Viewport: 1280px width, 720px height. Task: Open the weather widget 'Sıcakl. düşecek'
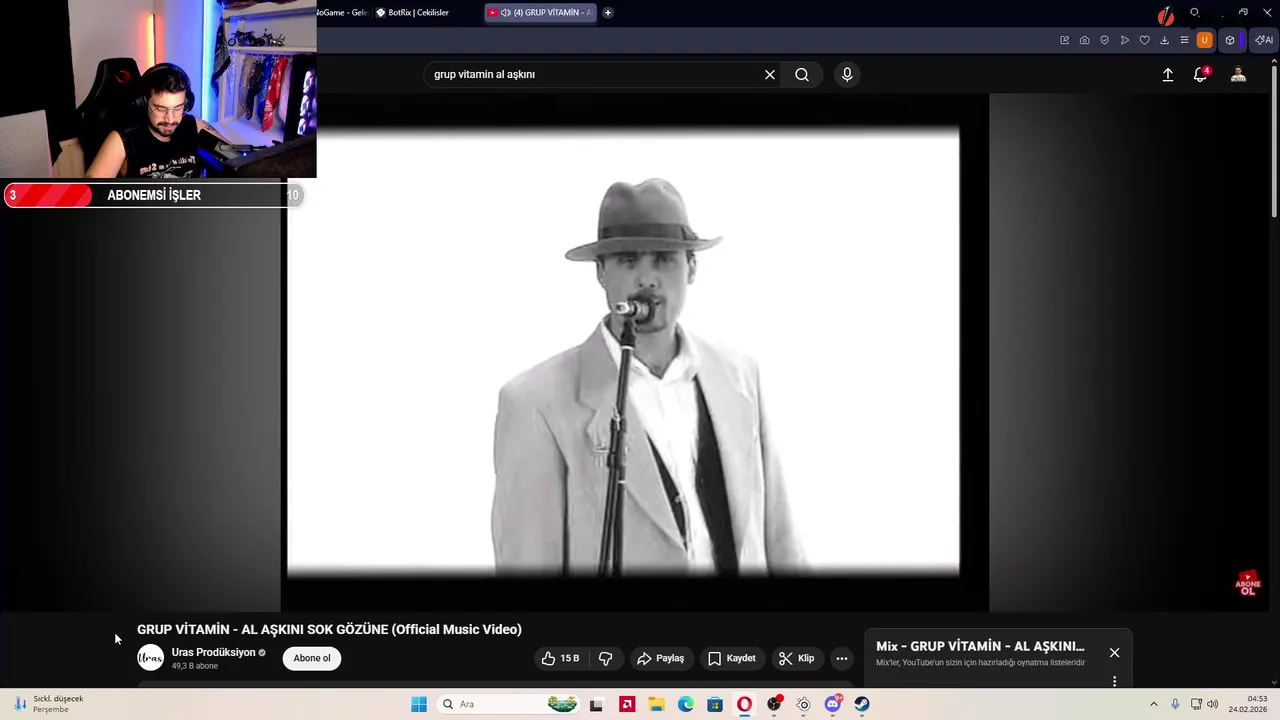click(47, 704)
